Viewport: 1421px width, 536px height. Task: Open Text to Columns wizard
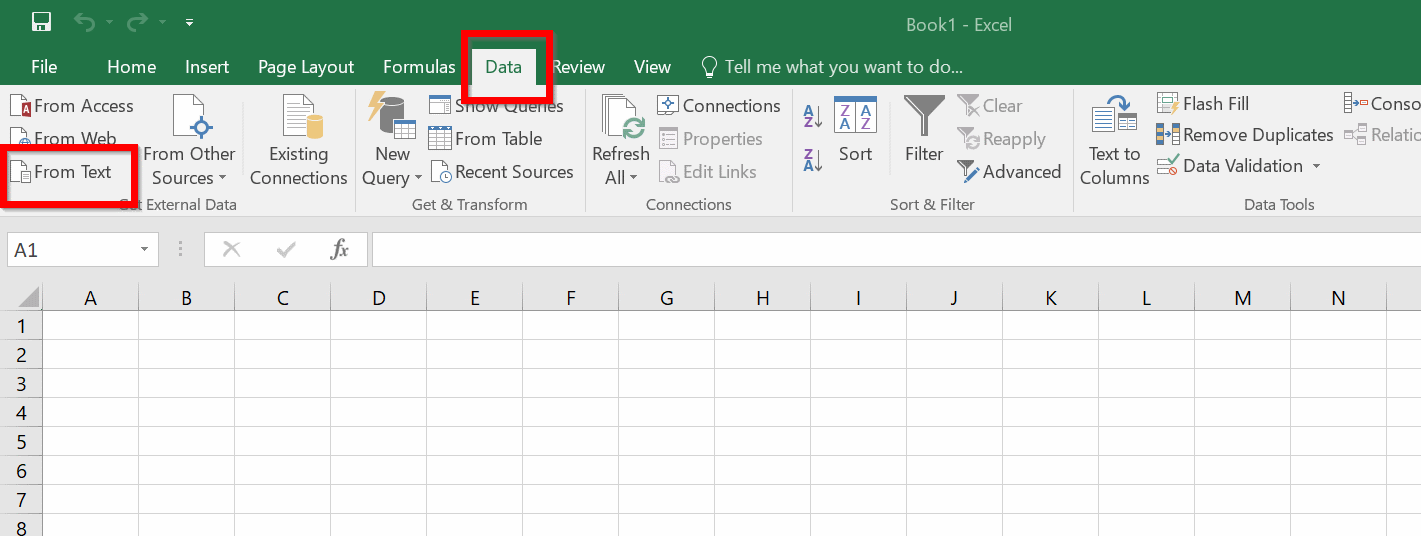[1114, 140]
